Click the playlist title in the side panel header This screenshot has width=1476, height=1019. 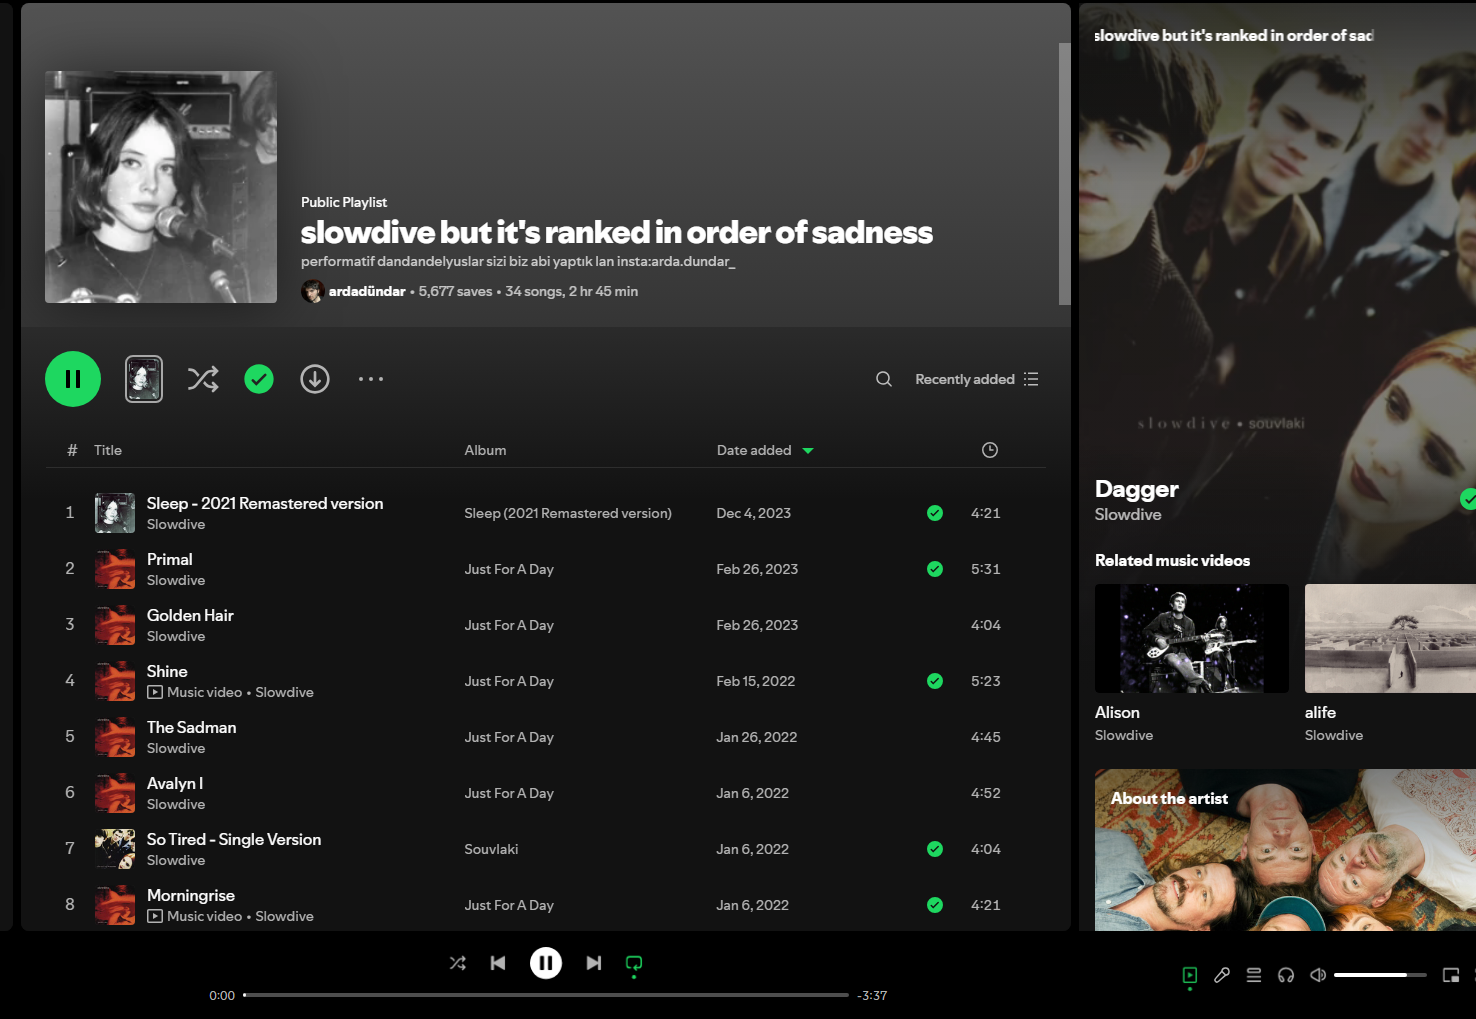tap(1234, 35)
